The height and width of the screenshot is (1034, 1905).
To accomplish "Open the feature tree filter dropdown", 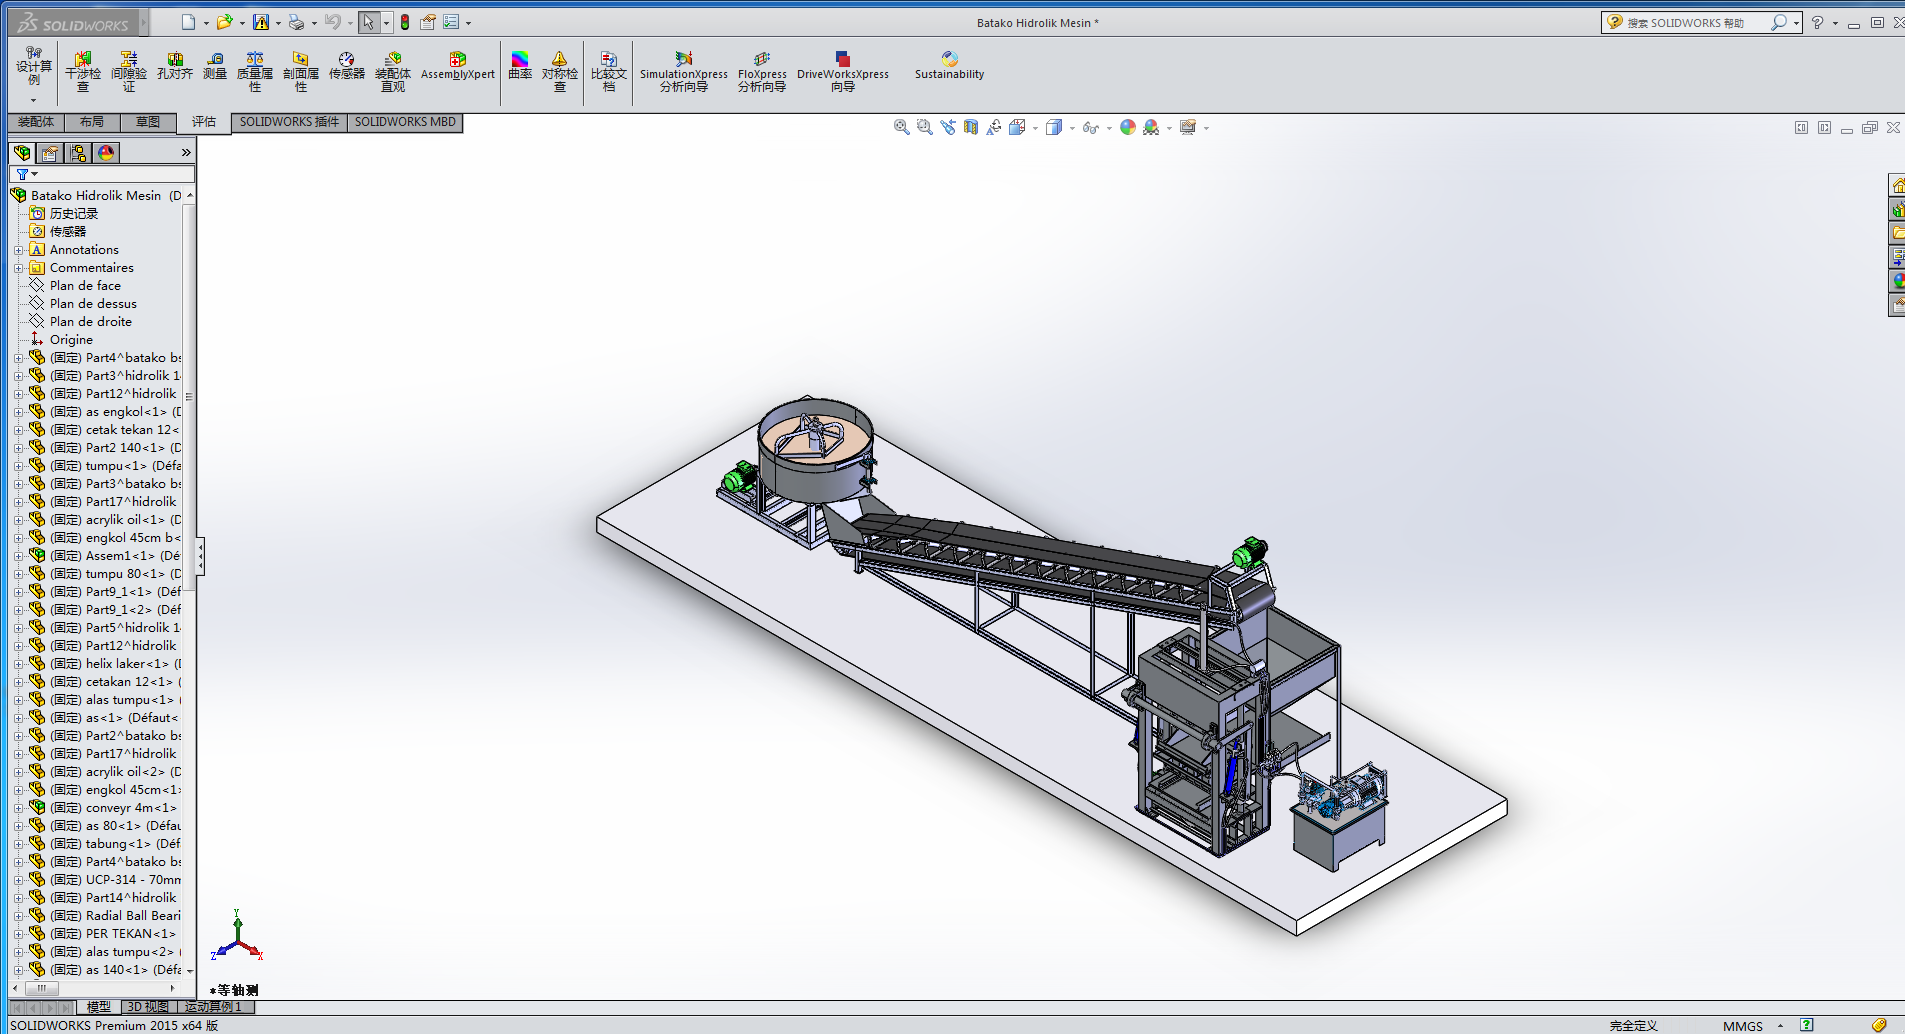I will (x=26, y=174).
